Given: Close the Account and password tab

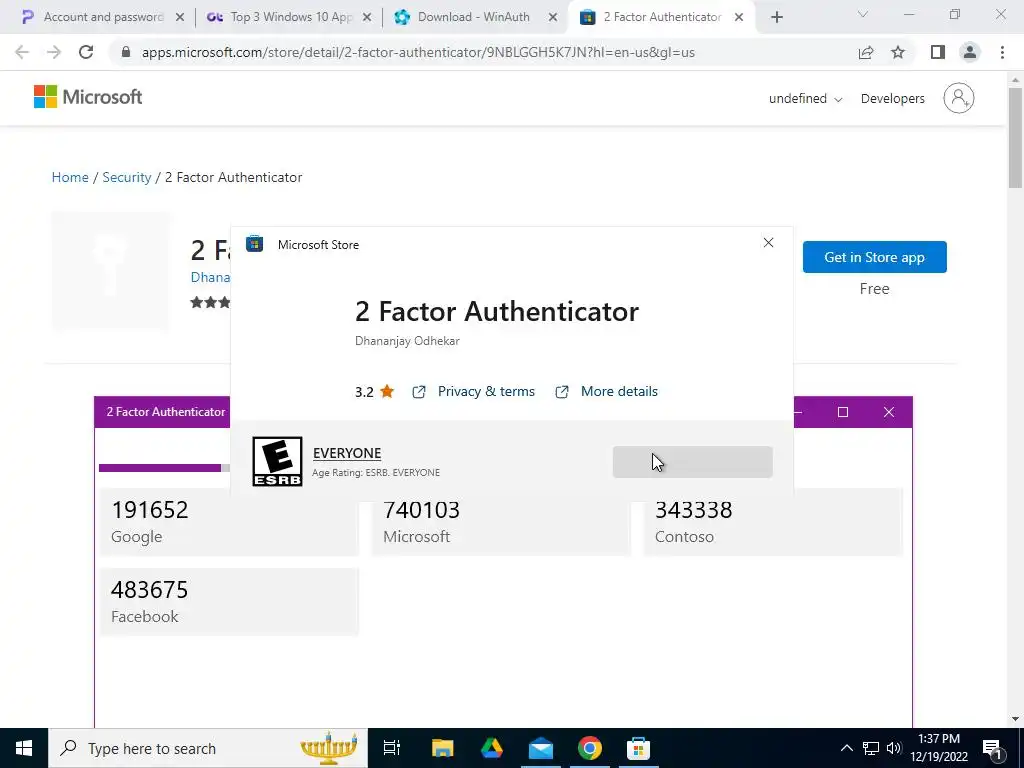Looking at the screenshot, I should click(180, 18).
